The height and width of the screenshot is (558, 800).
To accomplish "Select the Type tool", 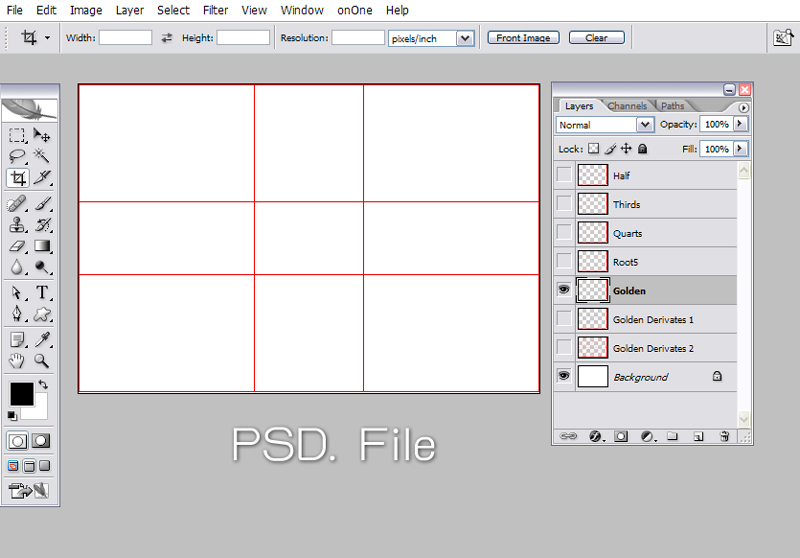I will point(42,293).
